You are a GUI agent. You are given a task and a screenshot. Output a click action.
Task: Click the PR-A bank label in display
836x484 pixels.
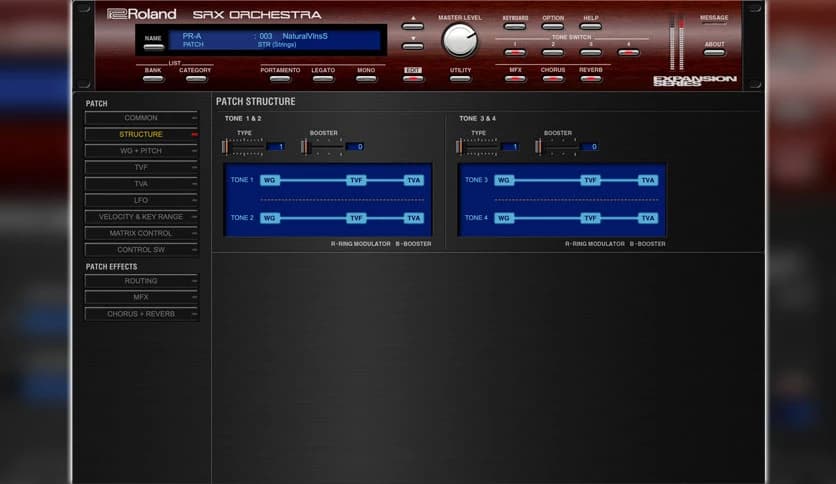[x=192, y=36]
